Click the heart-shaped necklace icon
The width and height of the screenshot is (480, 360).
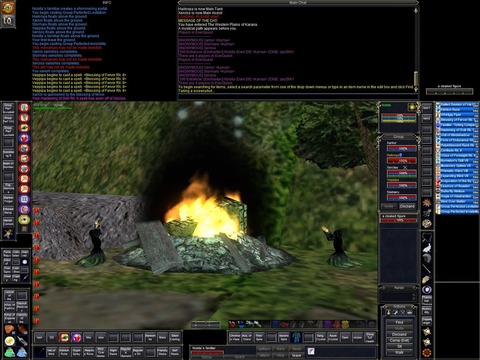pyautogui.click(x=427, y=237)
